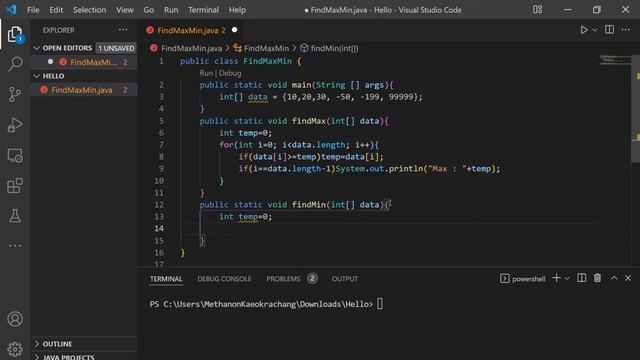Click the underlined data variable on line 3

pyautogui.click(x=258, y=97)
